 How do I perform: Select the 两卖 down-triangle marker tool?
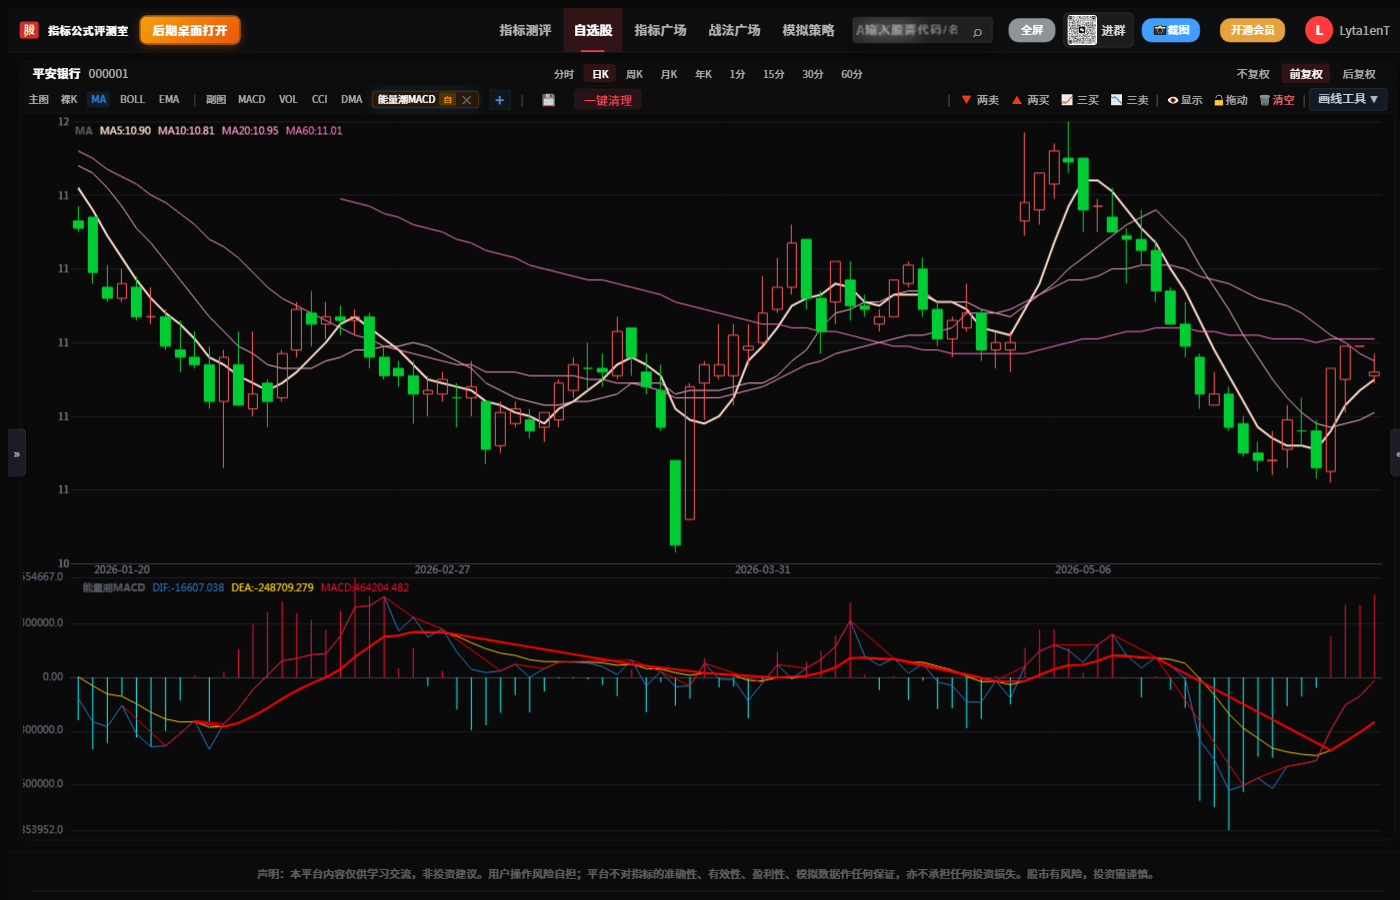(x=980, y=100)
